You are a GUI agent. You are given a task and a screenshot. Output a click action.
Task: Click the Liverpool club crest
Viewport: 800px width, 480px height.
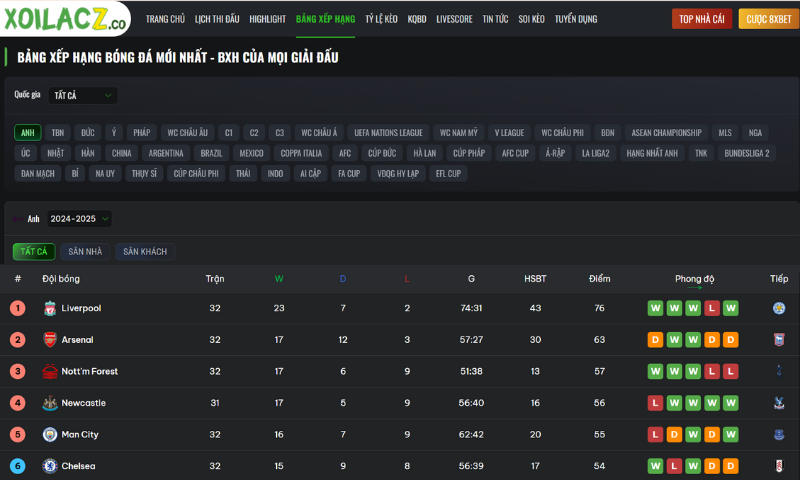[49, 308]
